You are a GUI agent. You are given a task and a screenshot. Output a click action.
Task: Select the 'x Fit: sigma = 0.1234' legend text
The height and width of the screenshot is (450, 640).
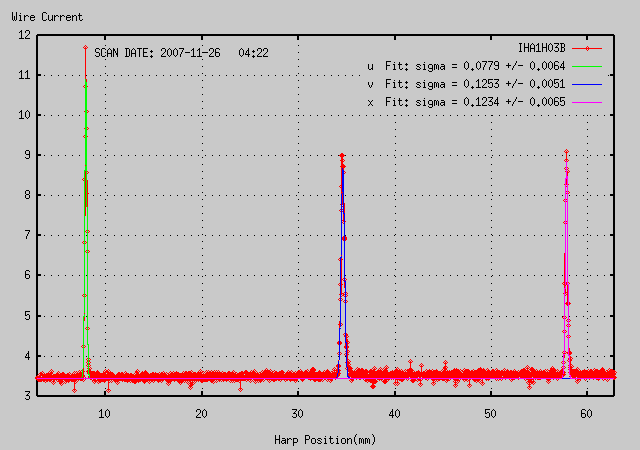click(467, 102)
